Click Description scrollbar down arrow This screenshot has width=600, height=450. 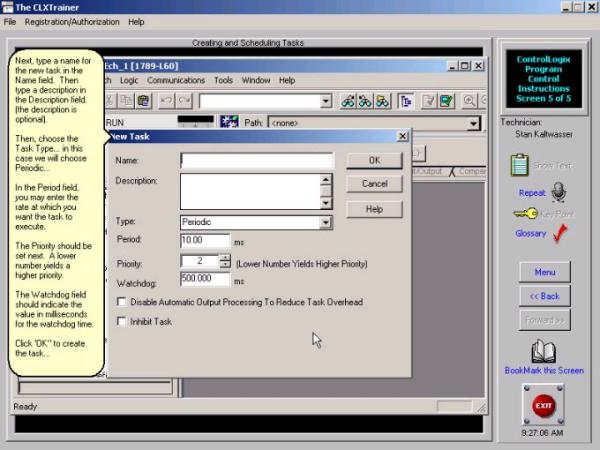point(326,203)
